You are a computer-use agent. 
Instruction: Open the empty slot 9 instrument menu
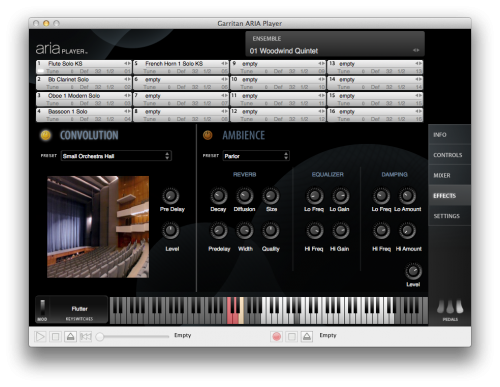point(321,63)
